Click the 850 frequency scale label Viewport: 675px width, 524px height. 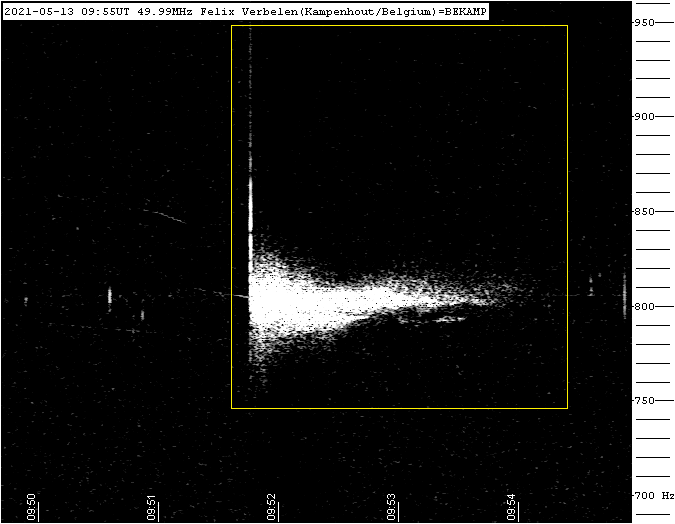644,211
